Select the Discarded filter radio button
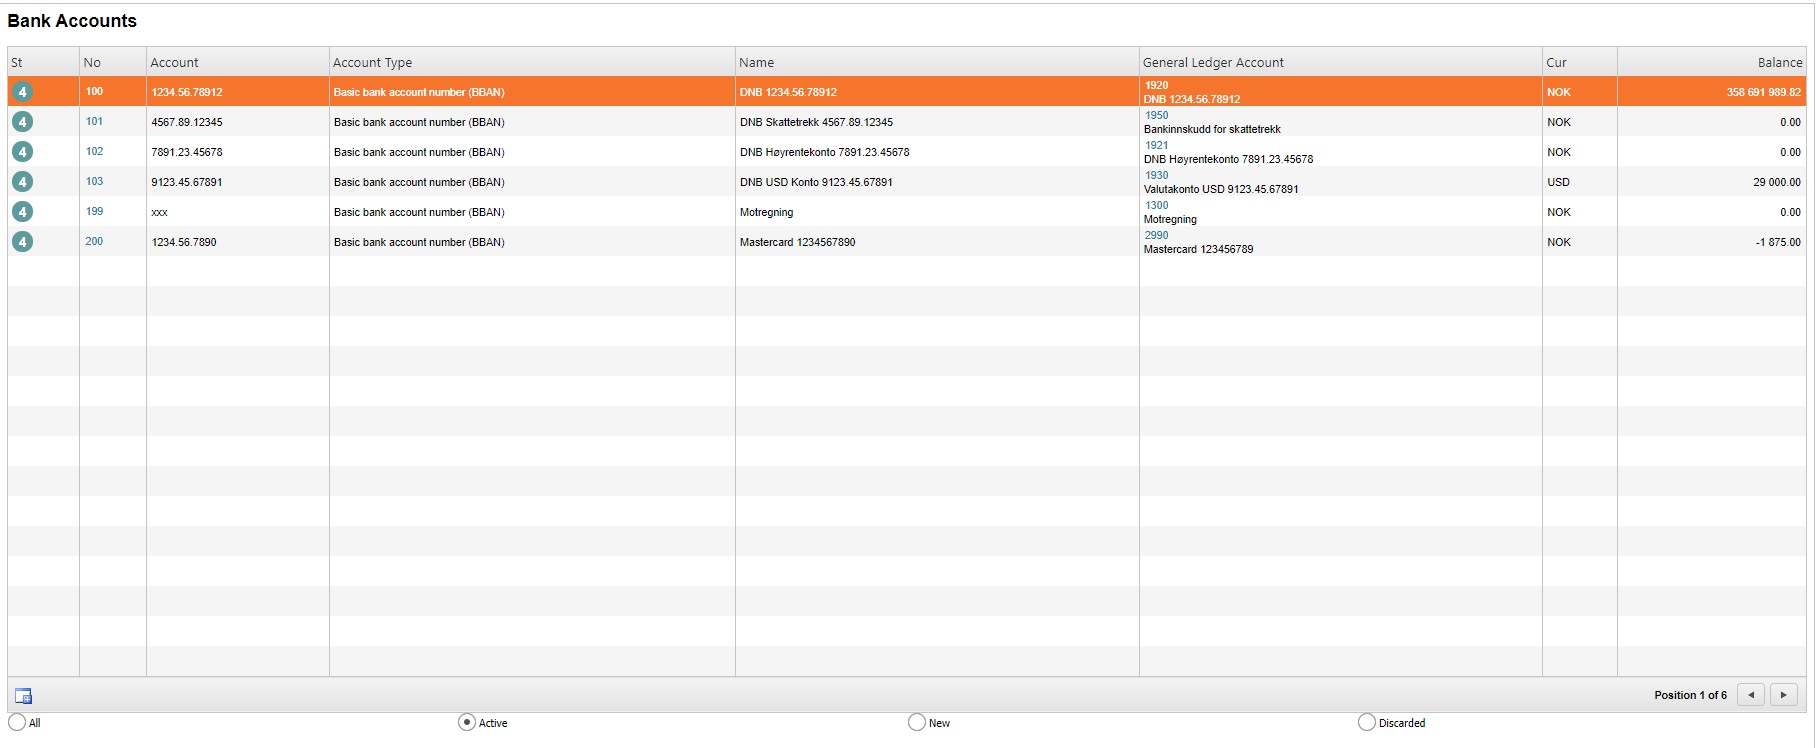The width and height of the screenshot is (1816, 748). coord(1366,722)
